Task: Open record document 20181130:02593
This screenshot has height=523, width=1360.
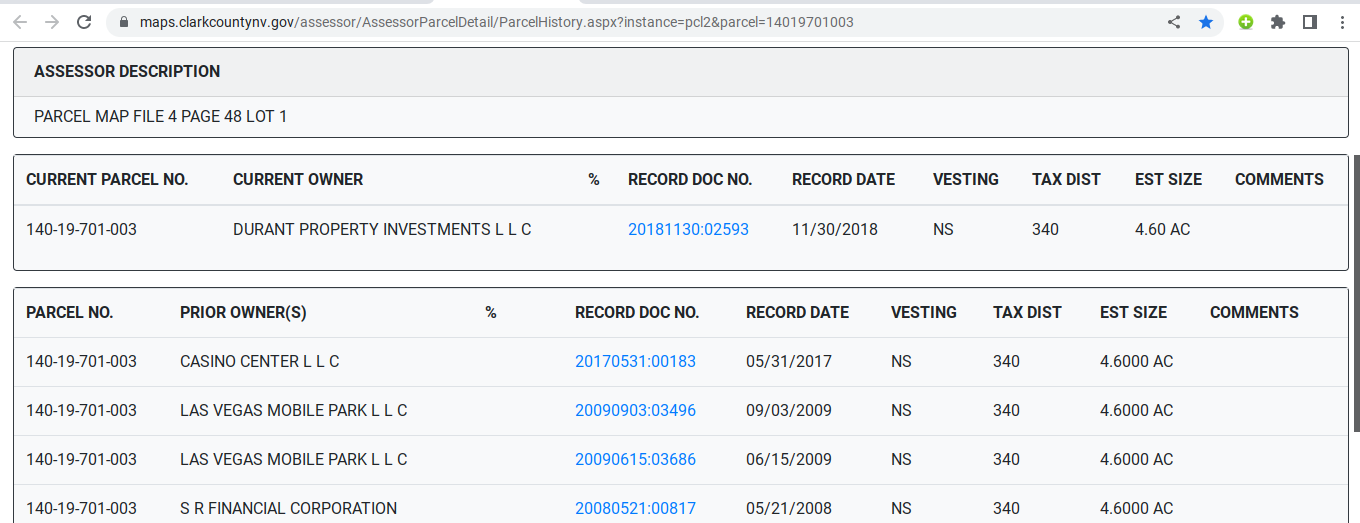Action: click(688, 230)
